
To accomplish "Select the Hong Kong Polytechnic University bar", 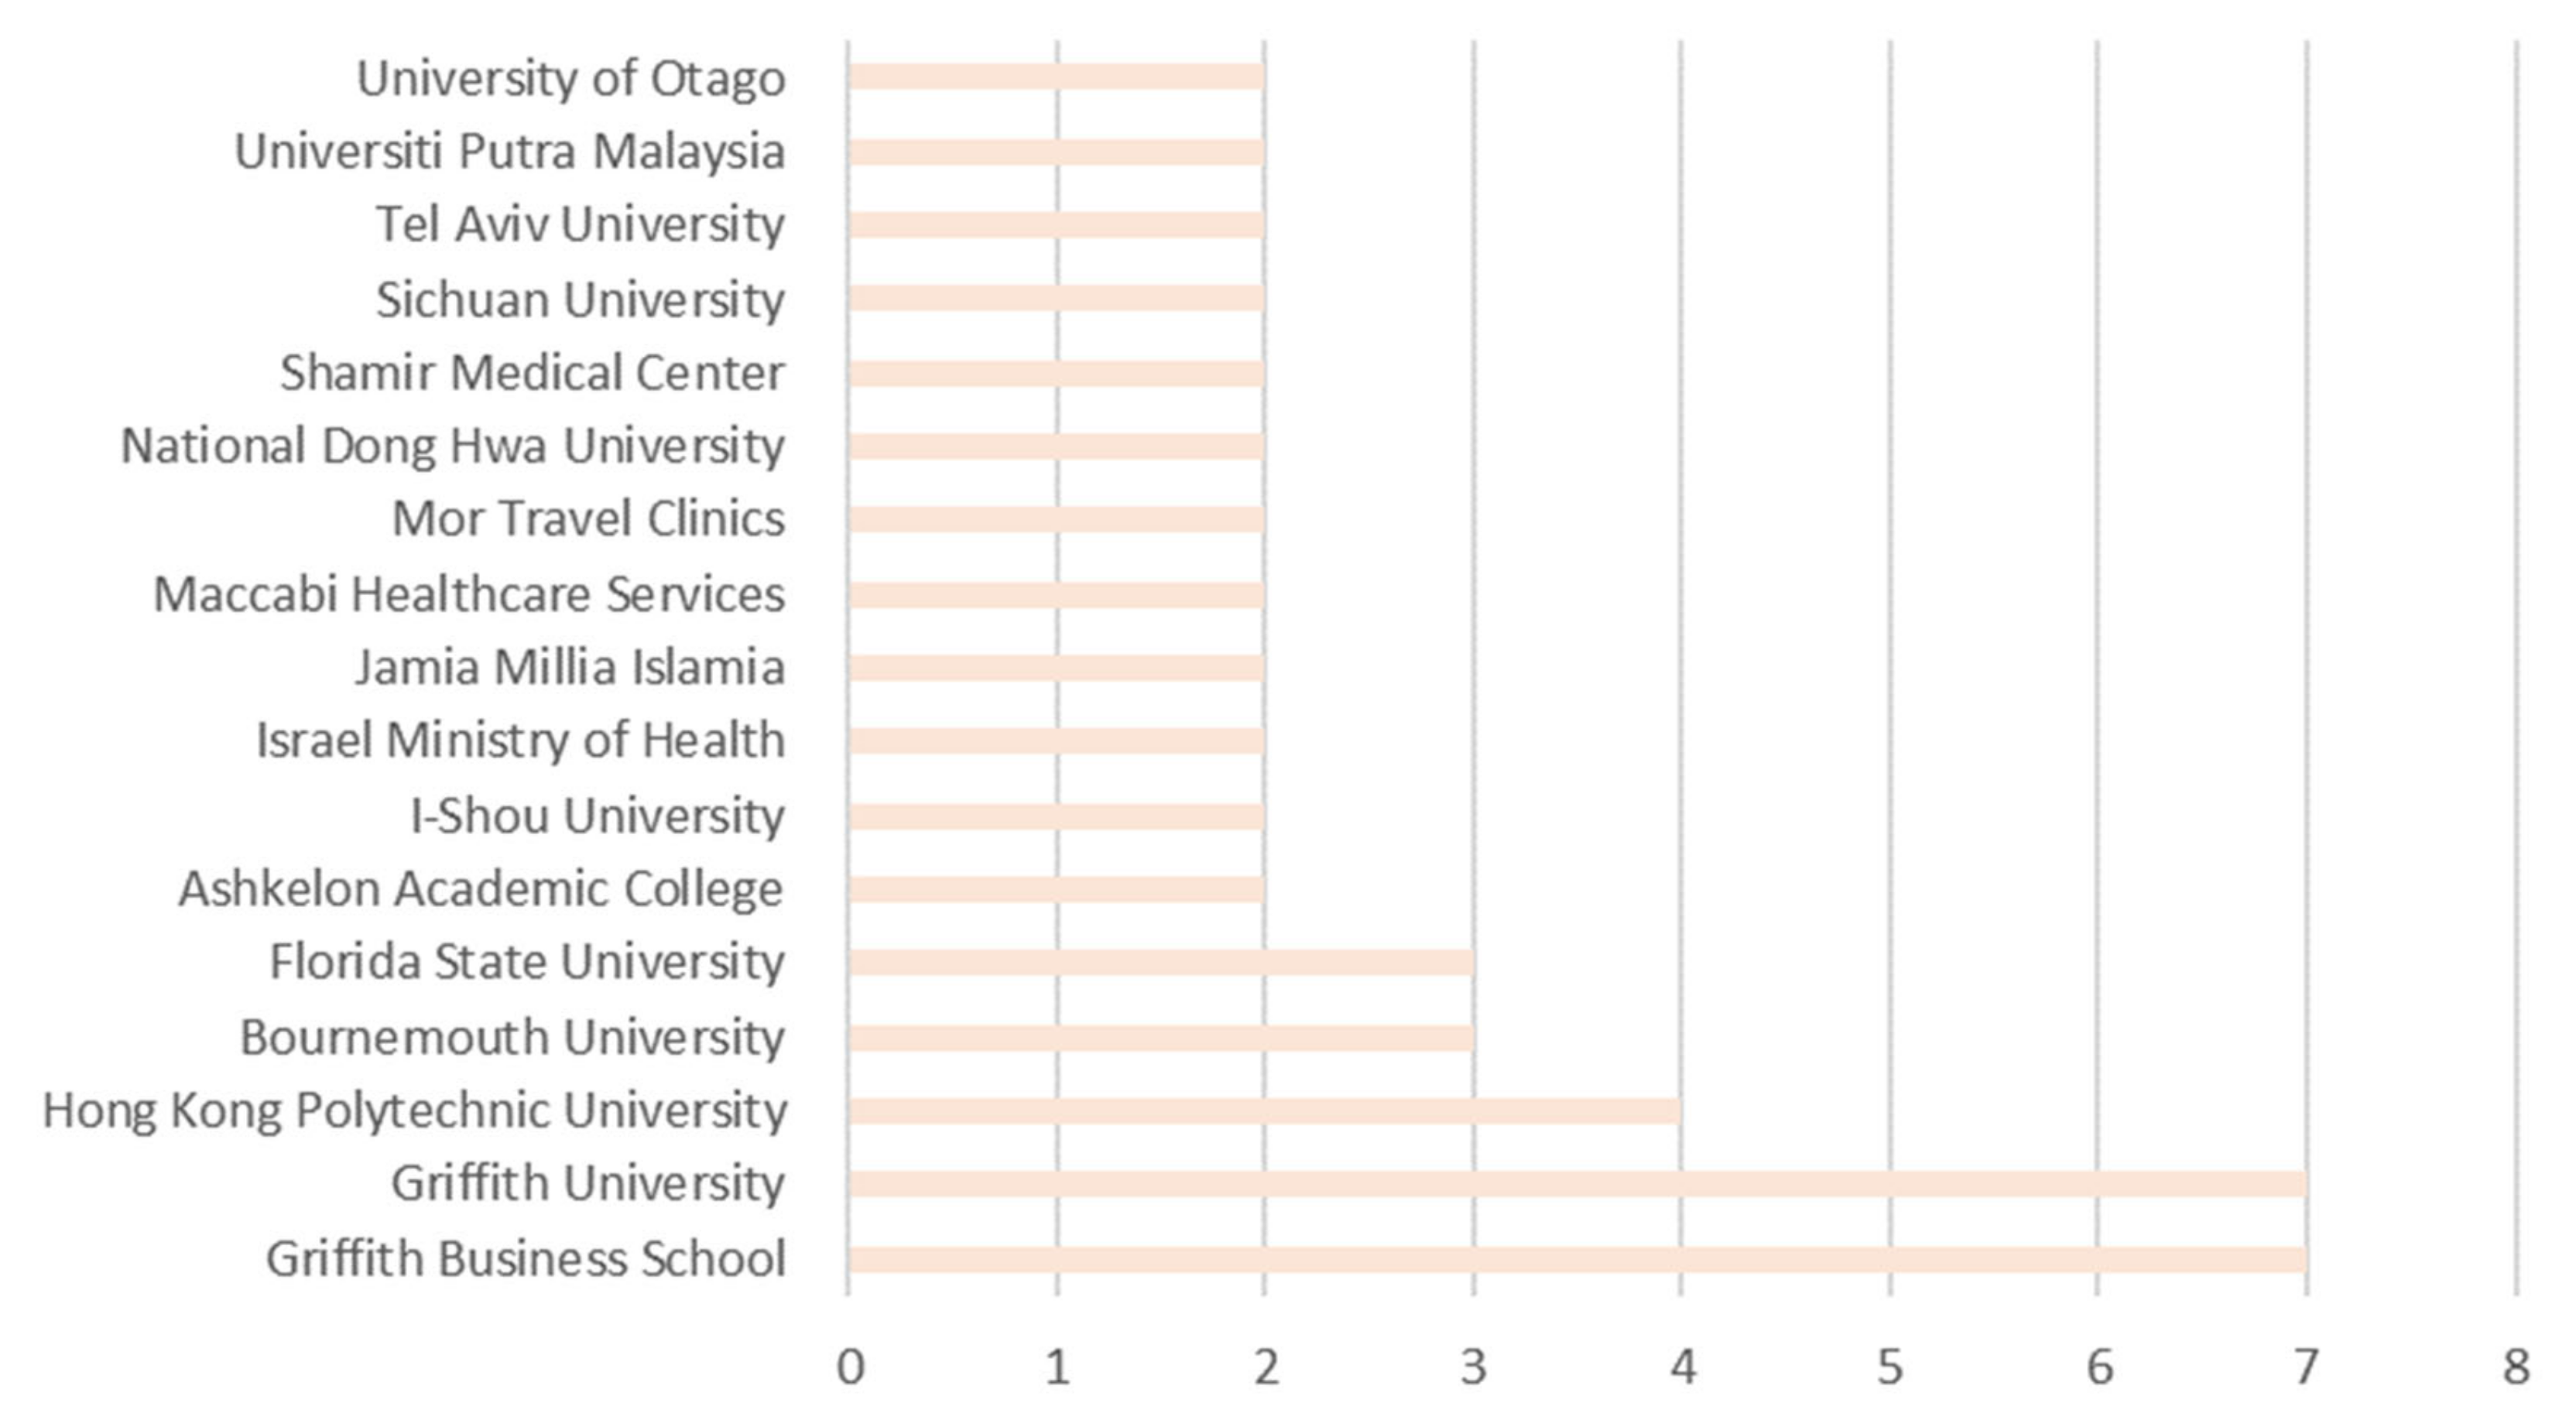I will coord(1264,1111).
